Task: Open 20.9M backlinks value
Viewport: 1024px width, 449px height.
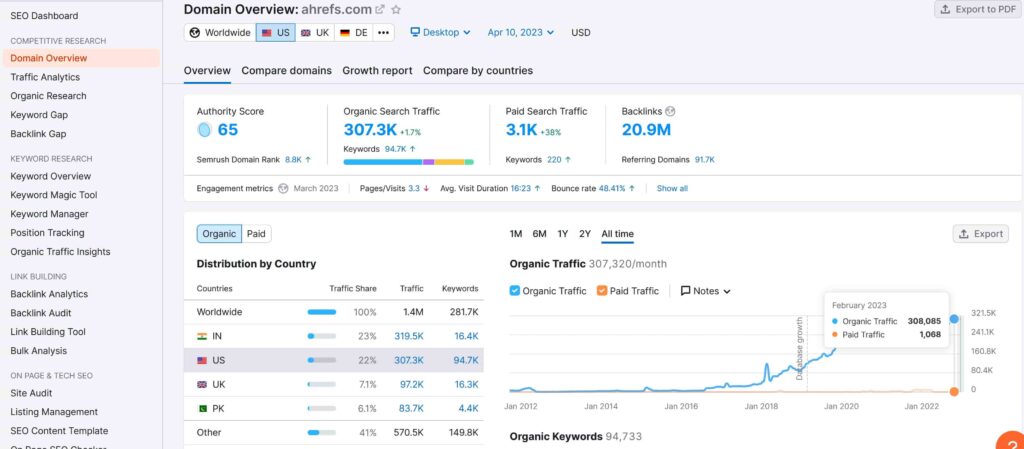Action: tap(646, 130)
